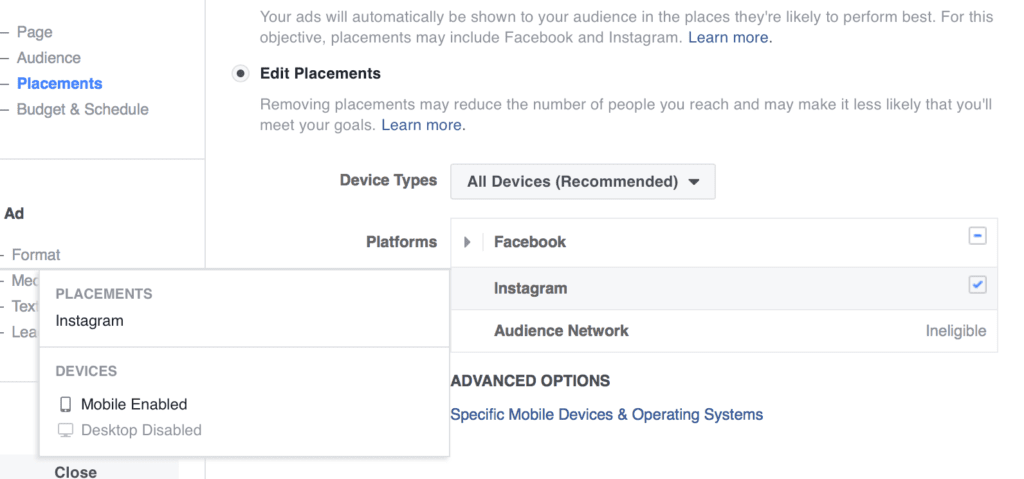Go to Page section in sidebar
This screenshot has height=479, width=1024.
35,32
